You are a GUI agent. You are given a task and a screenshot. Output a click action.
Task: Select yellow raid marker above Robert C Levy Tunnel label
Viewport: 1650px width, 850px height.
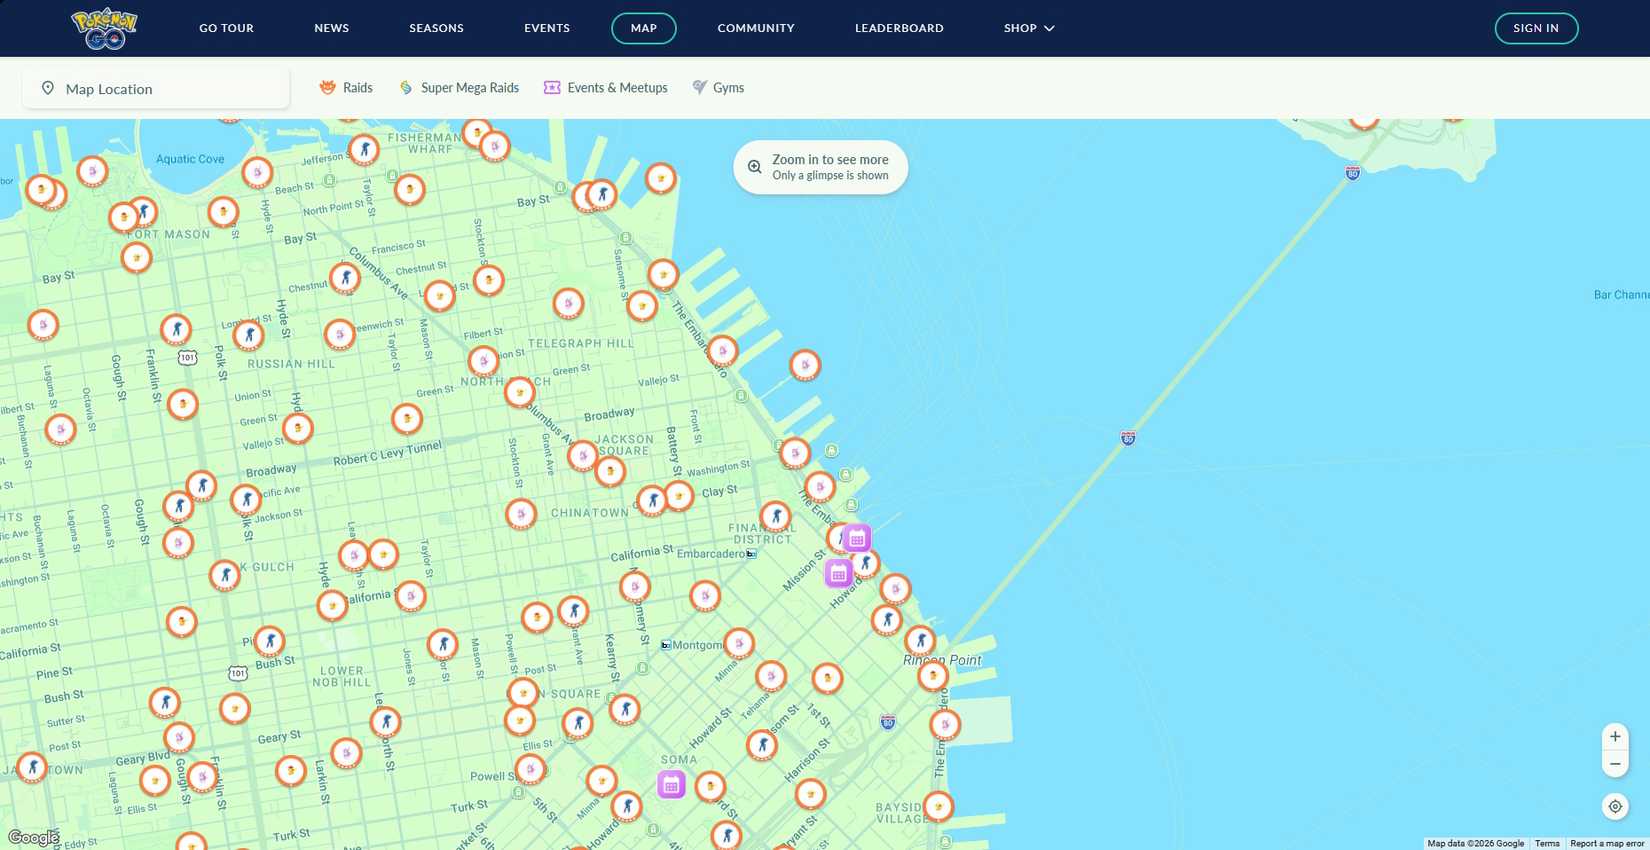pyautogui.click(x=407, y=418)
